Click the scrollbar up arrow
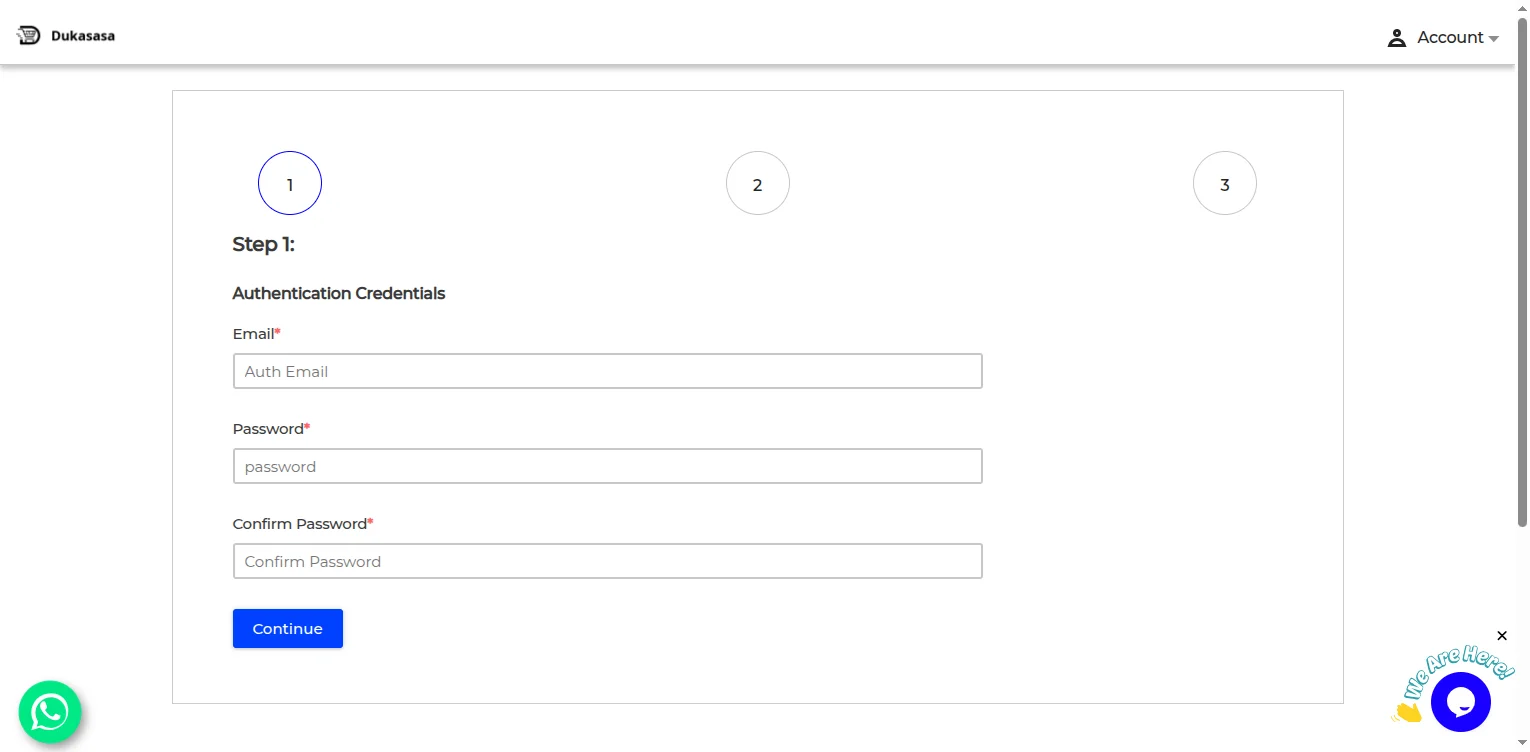This screenshot has height=752, width=1530. tap(1522, 7)
